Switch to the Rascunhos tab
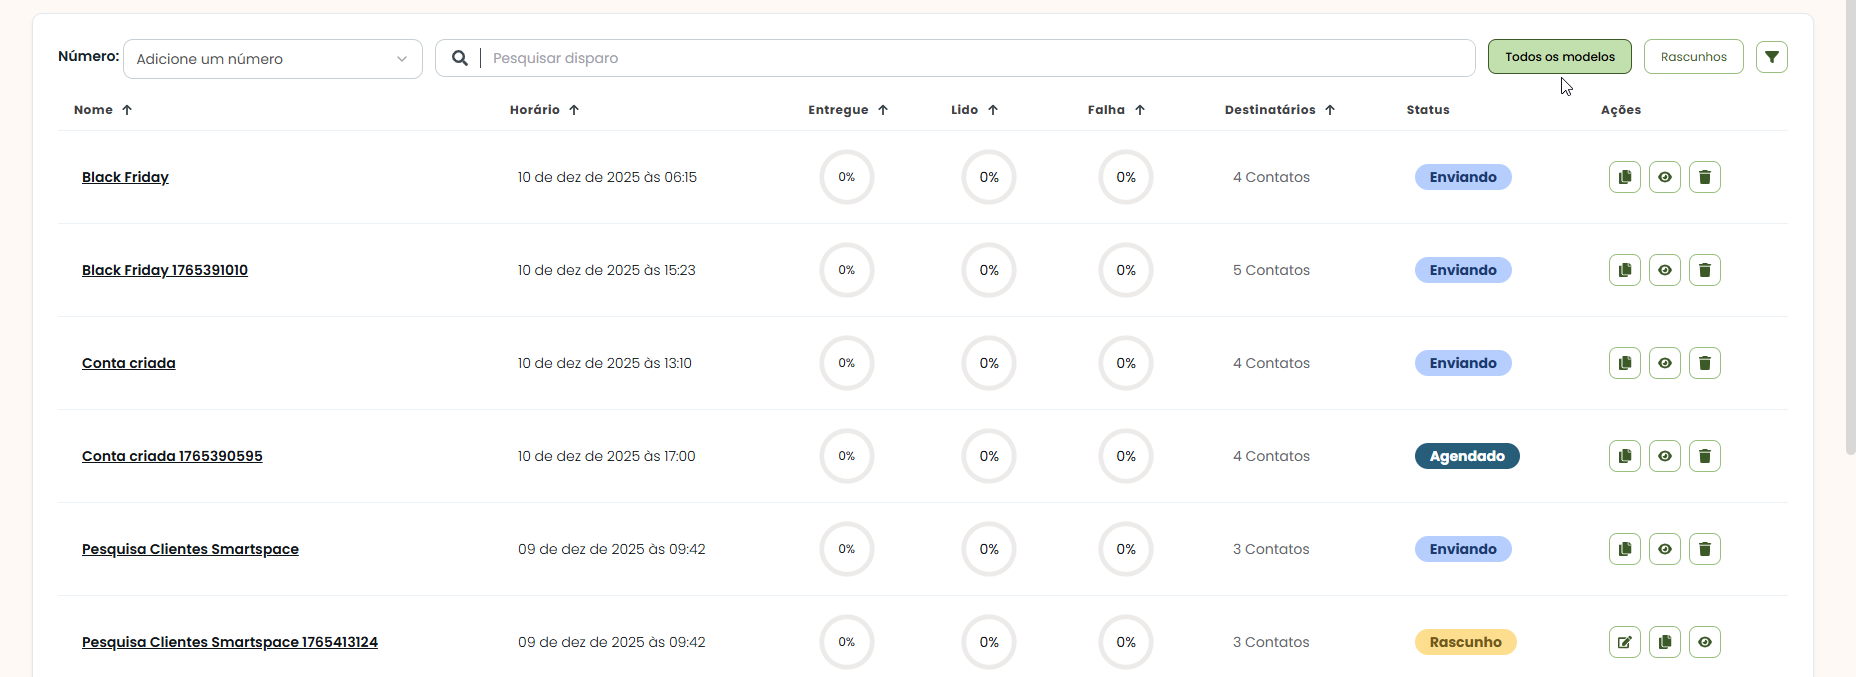This screenshot has width=1856, height=677. point(1693,57)
